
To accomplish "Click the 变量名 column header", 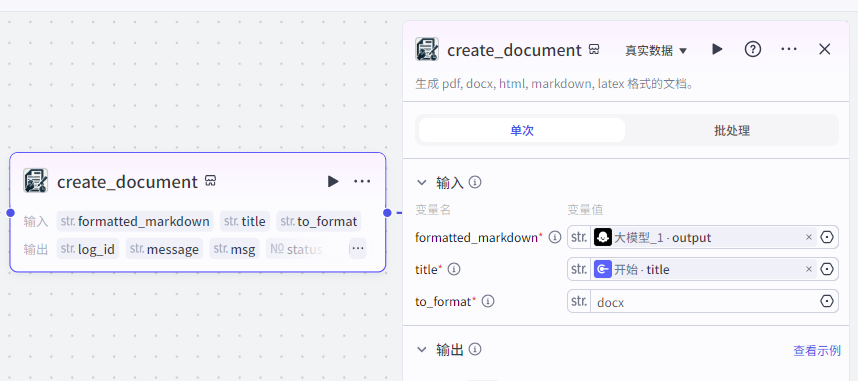I will click(x=432, y=210).
